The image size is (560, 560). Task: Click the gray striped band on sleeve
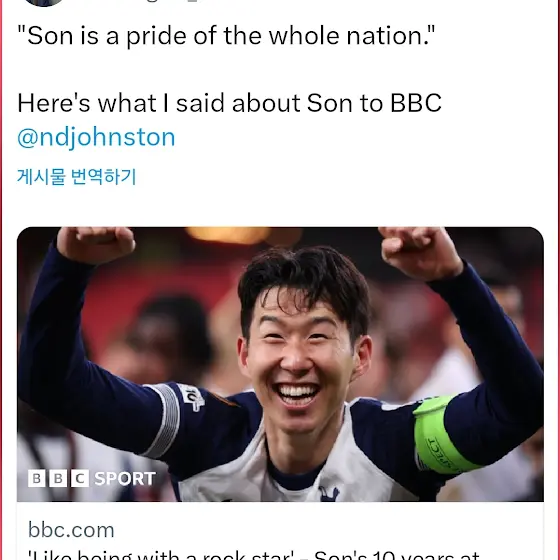(x=162, y=421)
